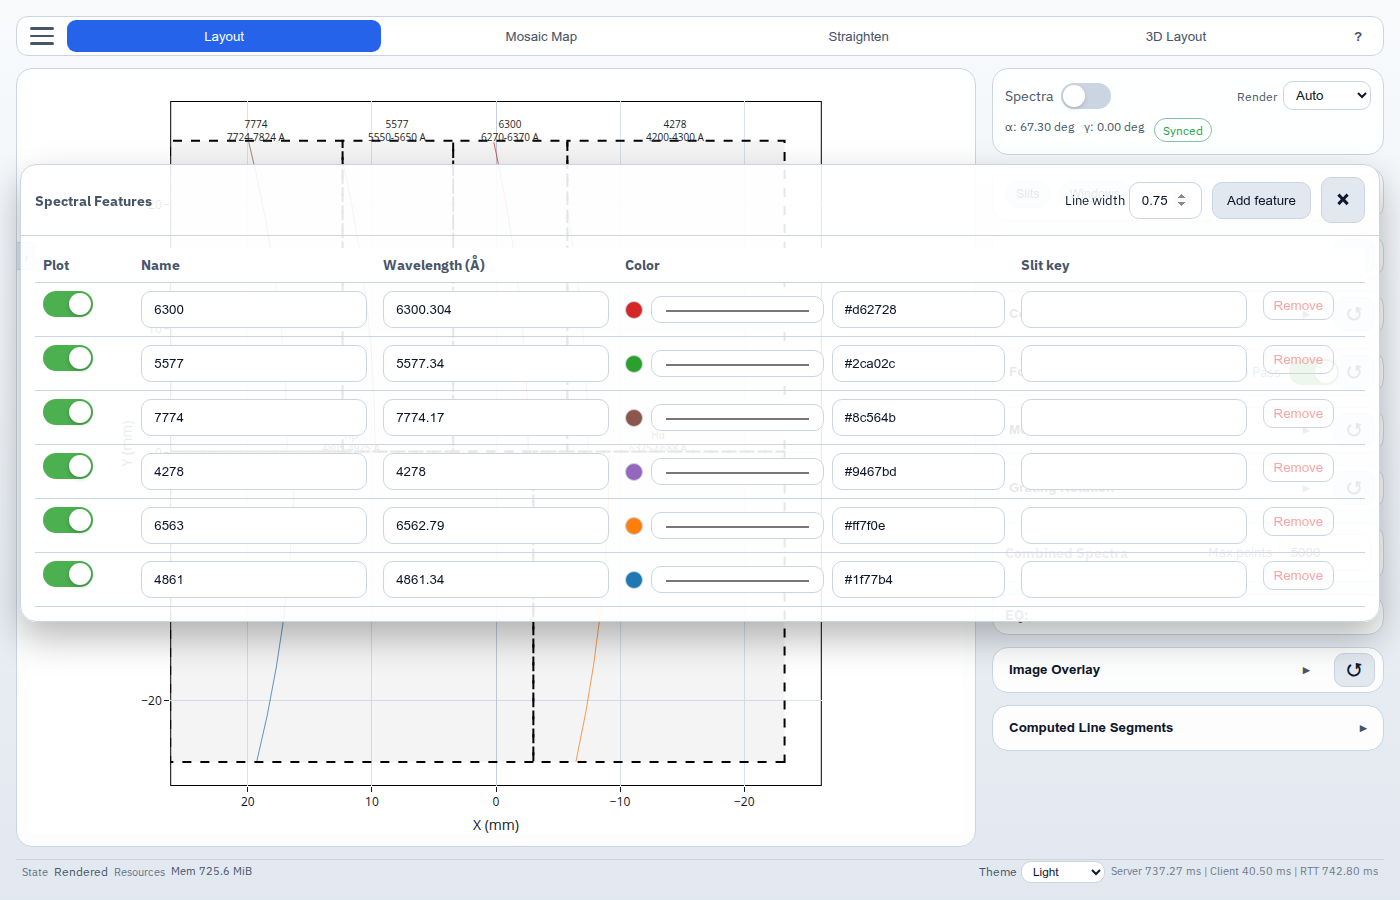This screenshot has height=900, width=1400.
Task: Click the Add feature button
Action: coord(1261,200)
